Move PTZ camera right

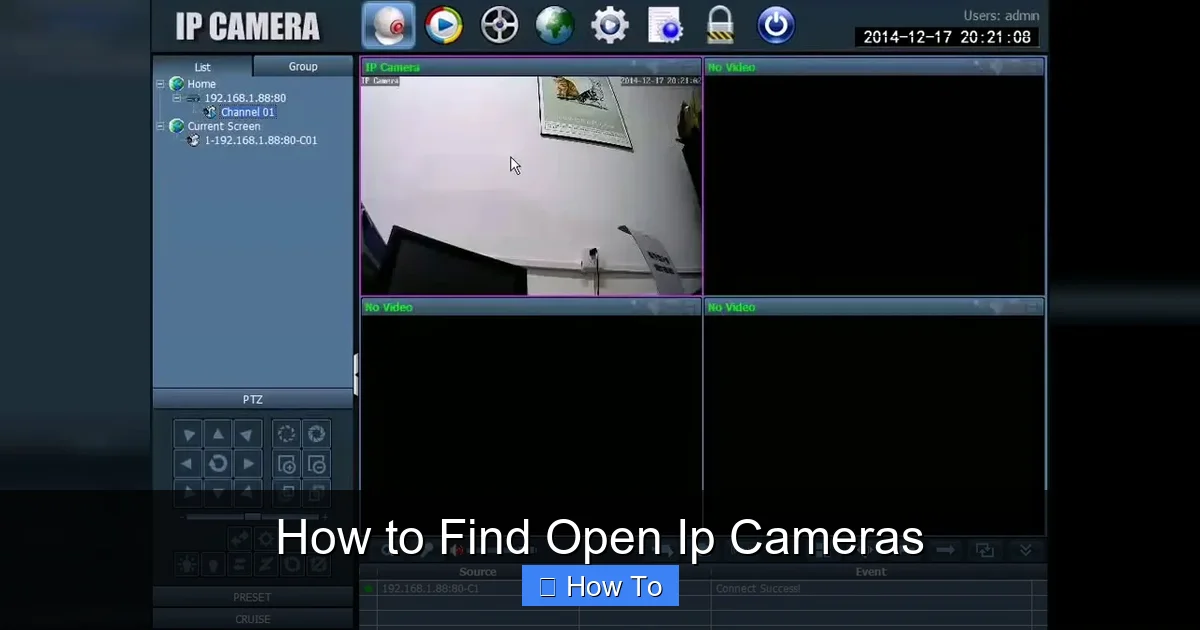[248, 464]
